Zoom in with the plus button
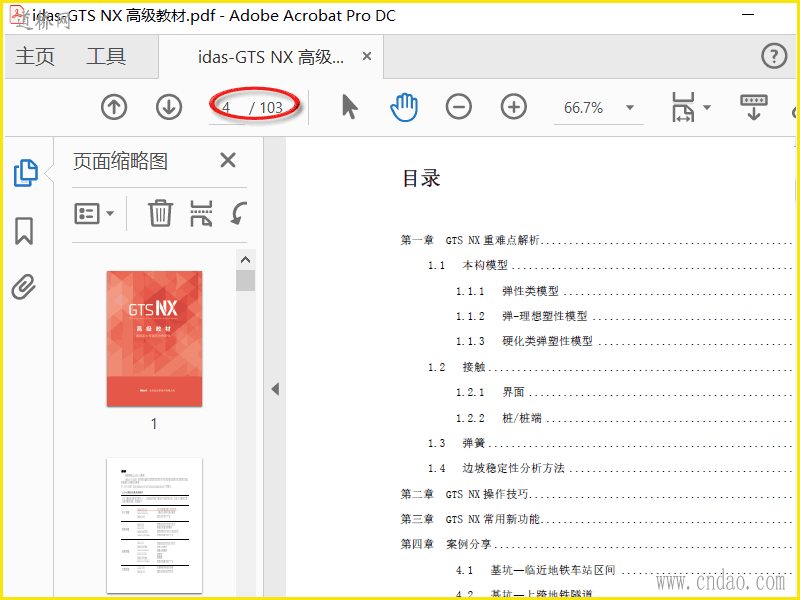The width and height of the screenshot is (800, 600). coord(514,108)
